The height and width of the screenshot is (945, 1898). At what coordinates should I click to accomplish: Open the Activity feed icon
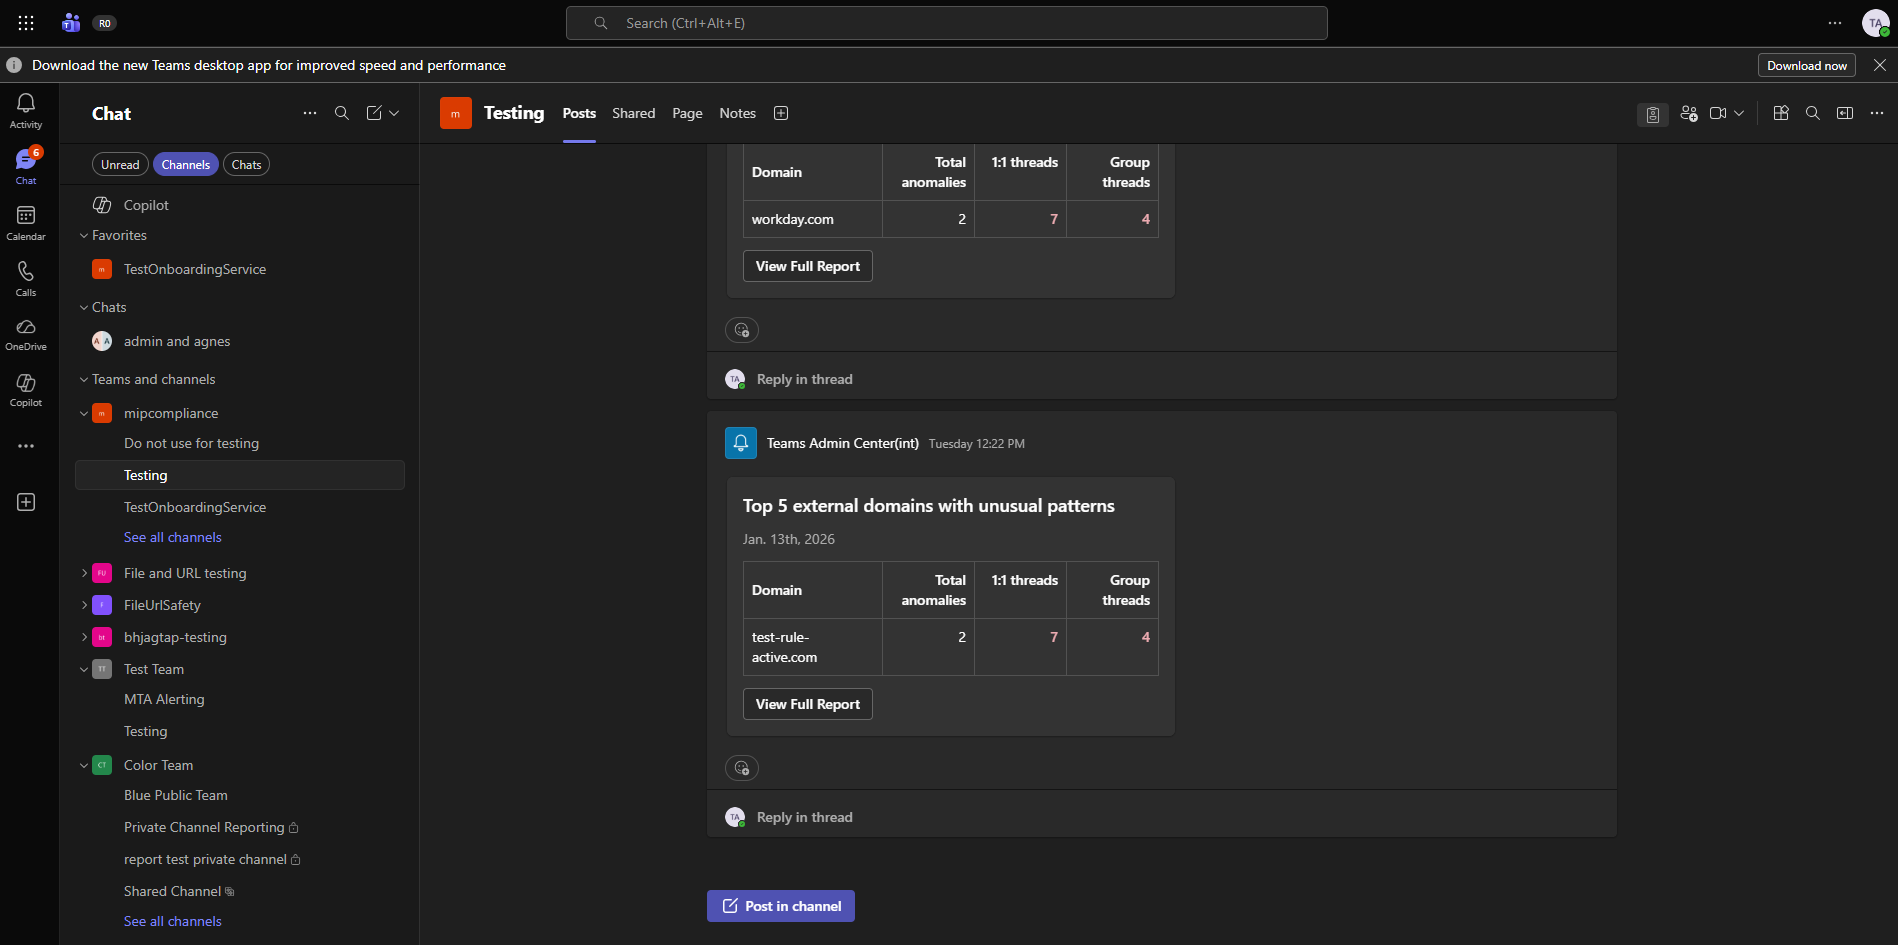pos(26,110)
